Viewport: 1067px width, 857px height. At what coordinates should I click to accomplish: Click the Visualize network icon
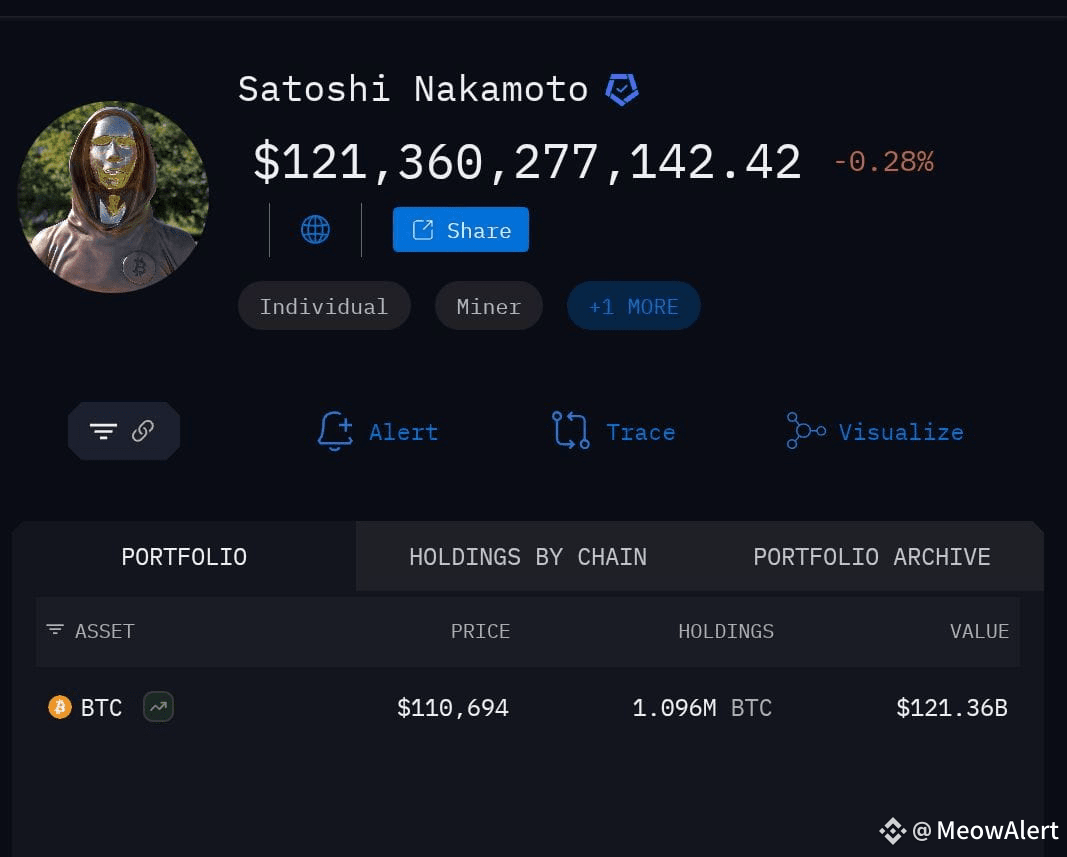806,431
